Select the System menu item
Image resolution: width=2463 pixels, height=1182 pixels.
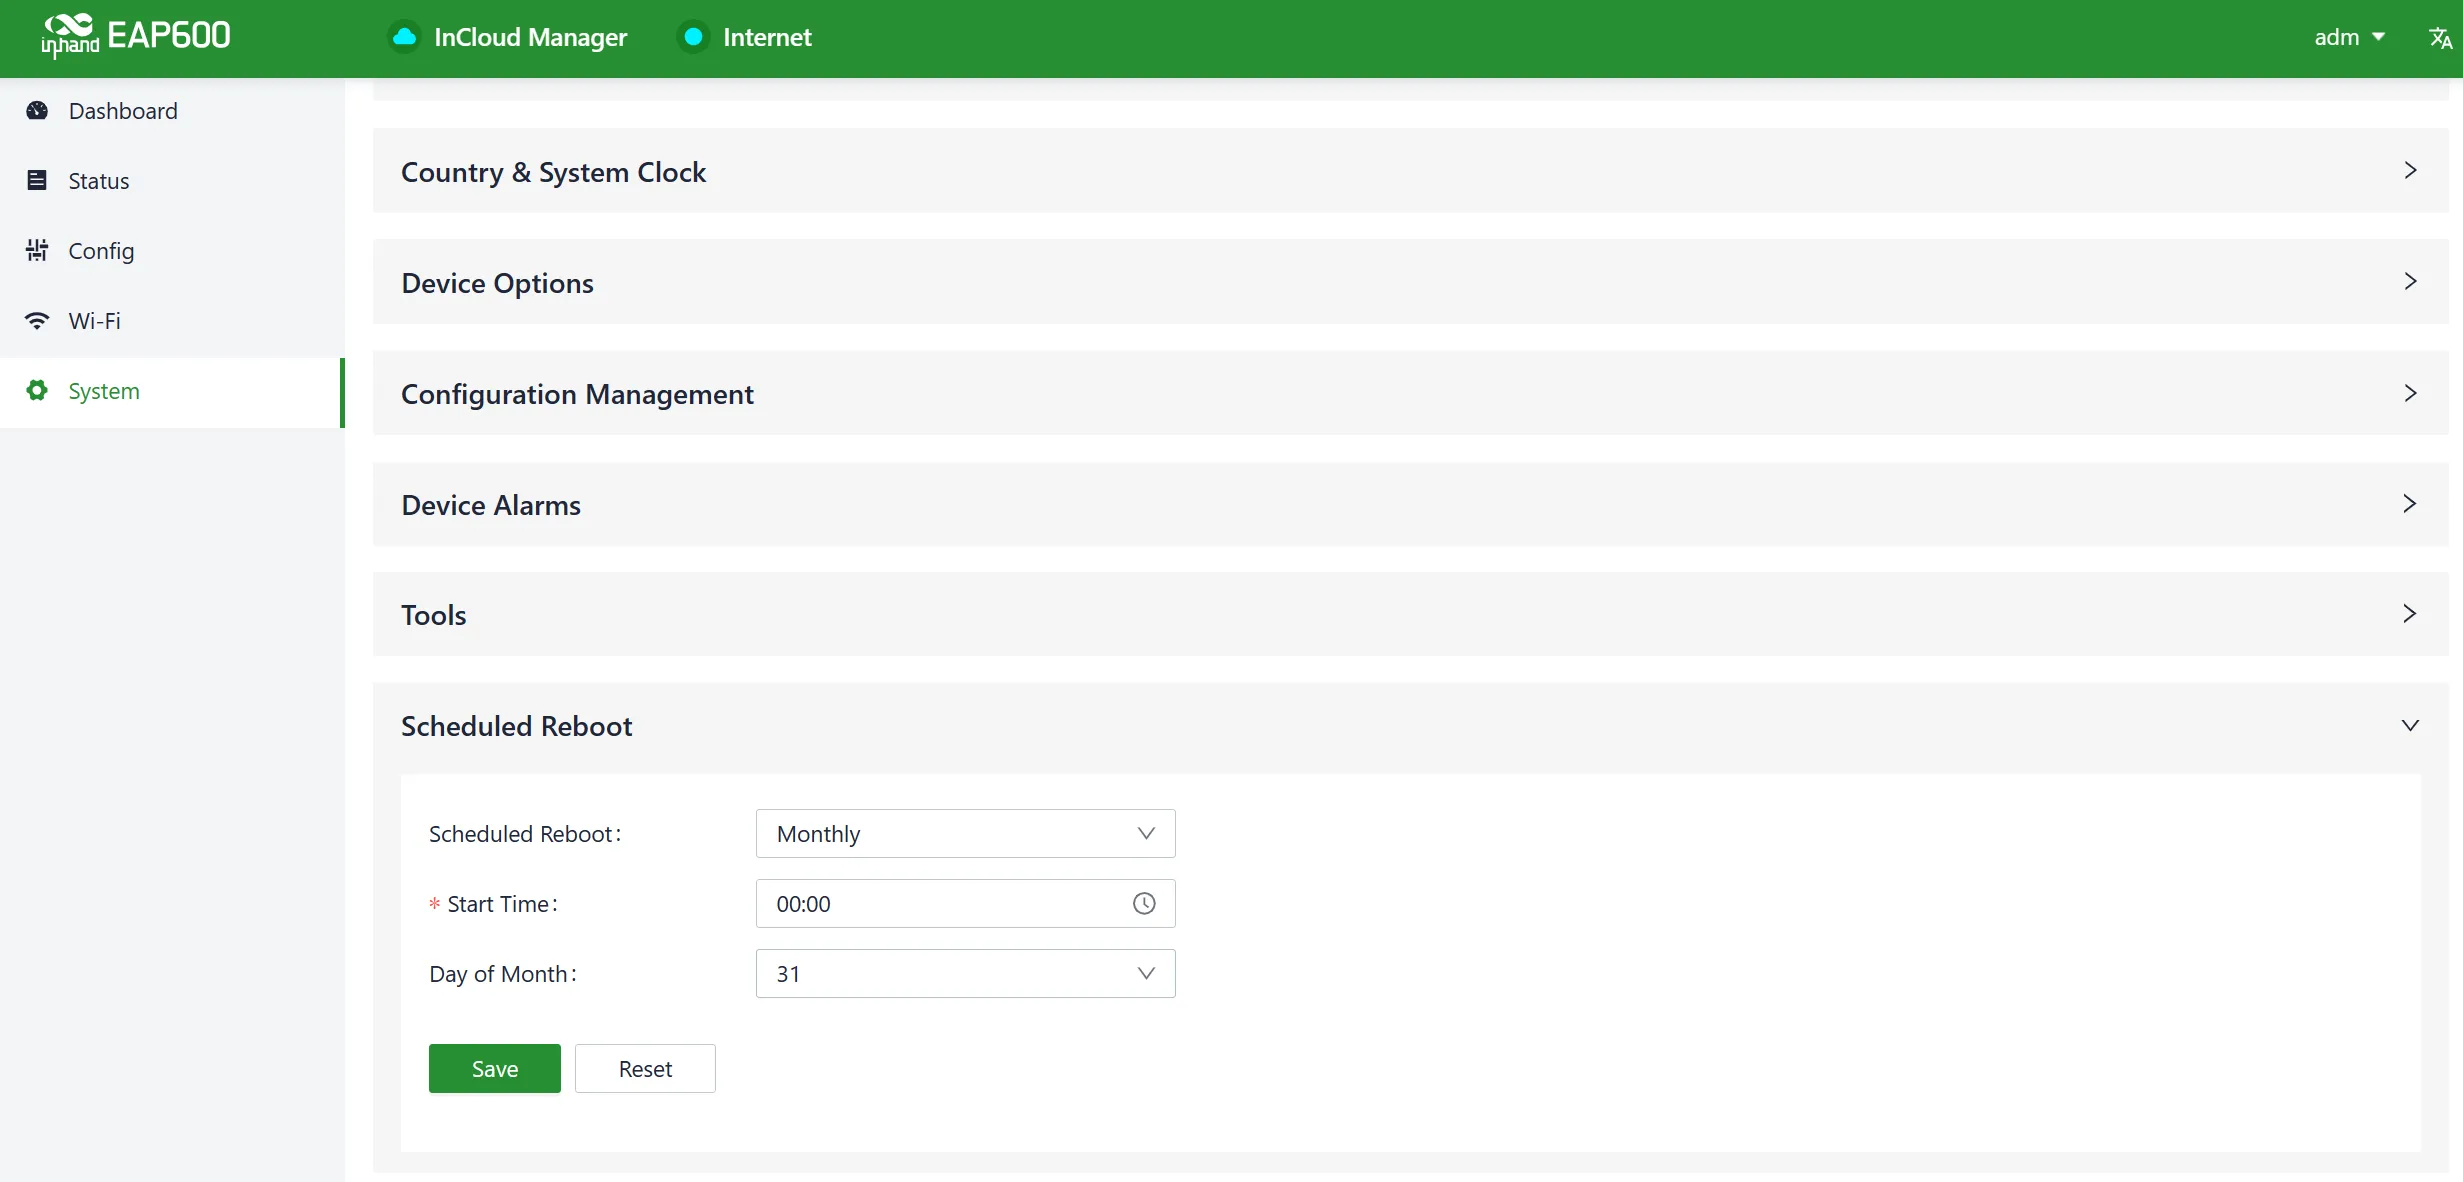(x=172, y=392)
